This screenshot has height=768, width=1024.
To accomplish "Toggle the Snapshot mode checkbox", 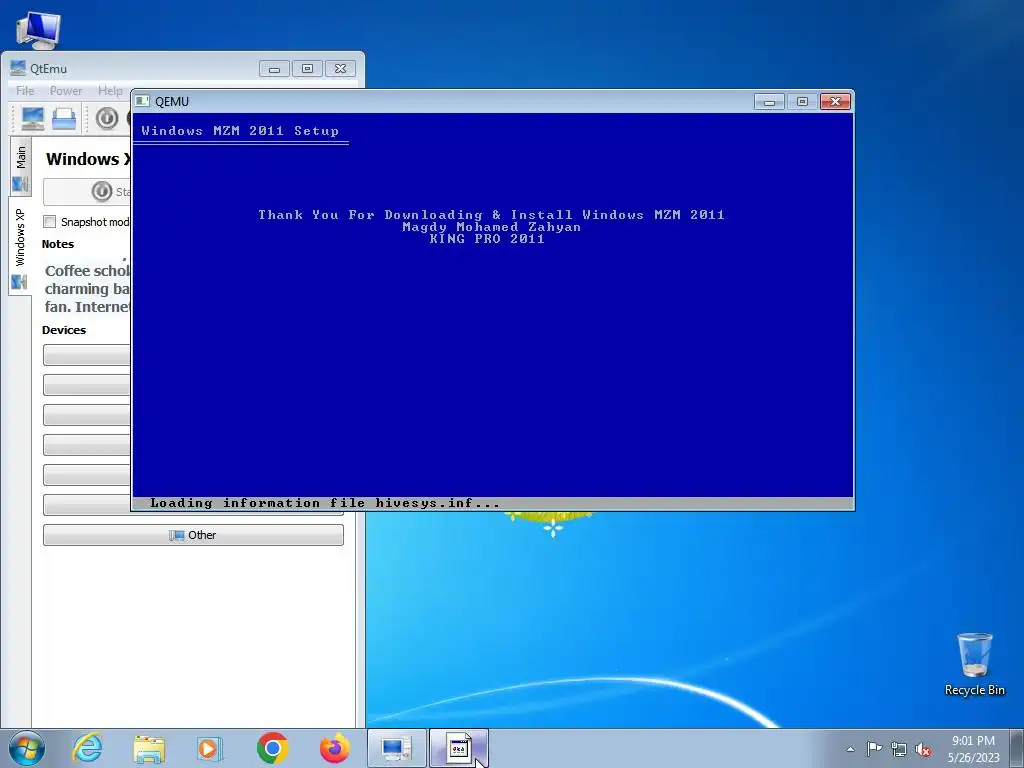I will pos(50,221).
